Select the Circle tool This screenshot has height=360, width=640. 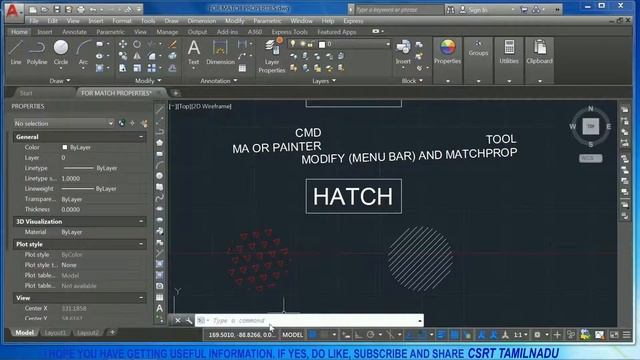(61, 53)
